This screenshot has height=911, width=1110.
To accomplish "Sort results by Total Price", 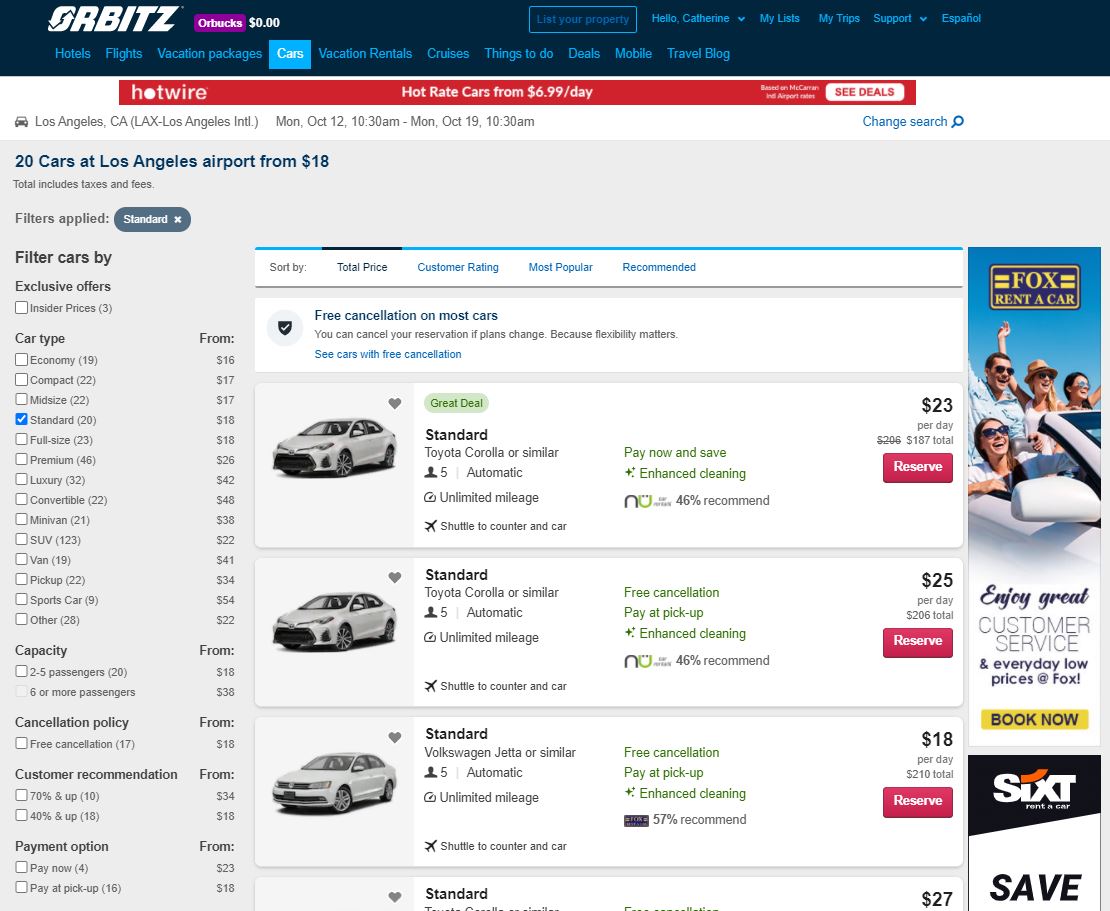I will (x=362, y=268).
